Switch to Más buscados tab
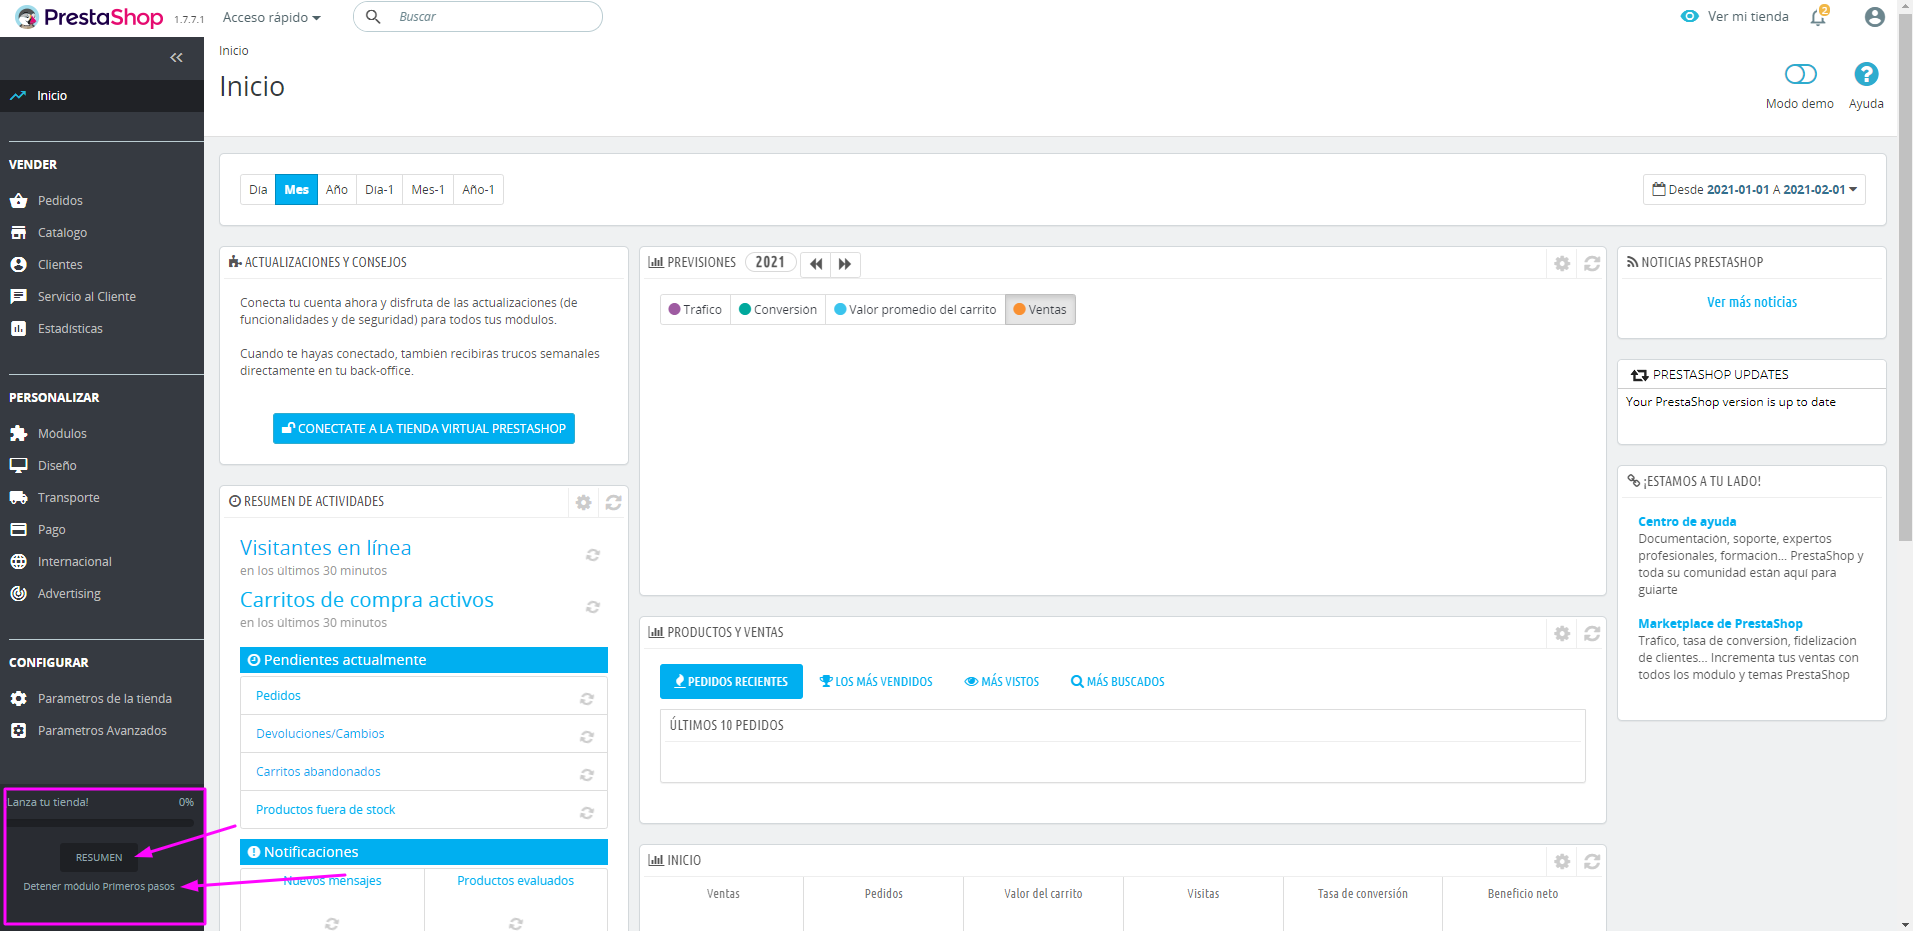1913x931 pixels. [1118, 682]
